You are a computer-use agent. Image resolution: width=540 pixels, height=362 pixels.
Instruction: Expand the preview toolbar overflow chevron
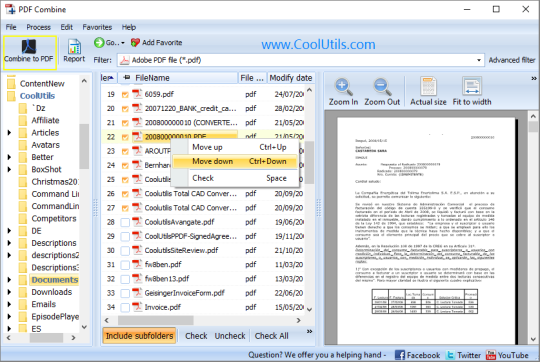[534, 79]
